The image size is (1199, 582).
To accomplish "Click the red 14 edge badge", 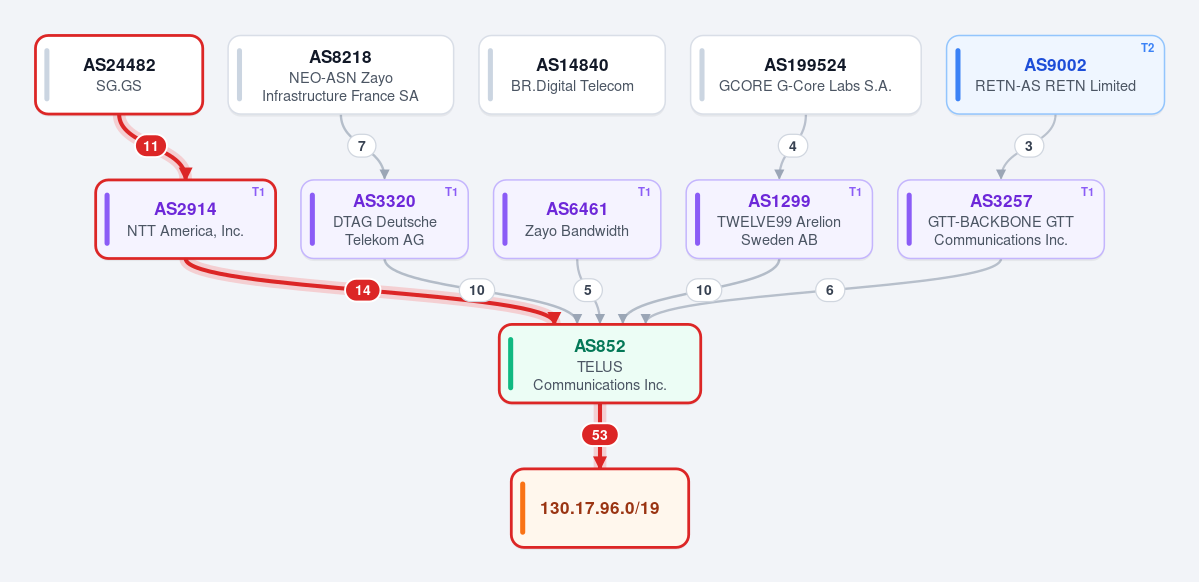I will click(x=362, y=290).
